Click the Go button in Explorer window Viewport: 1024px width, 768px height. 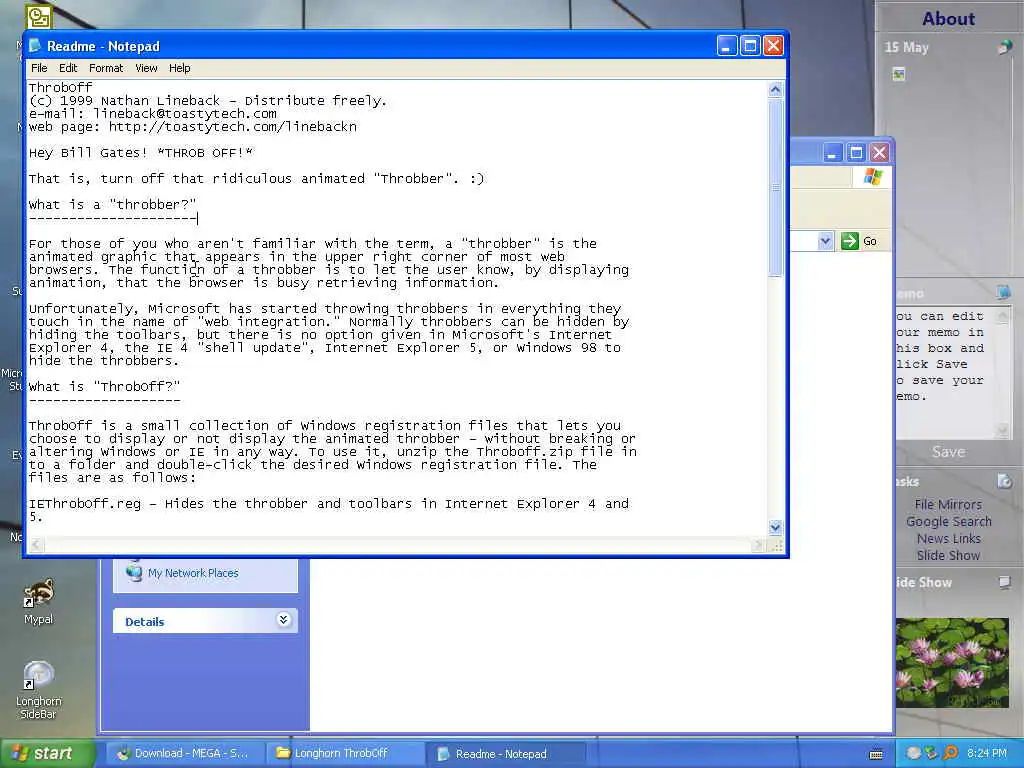point(859,241)
